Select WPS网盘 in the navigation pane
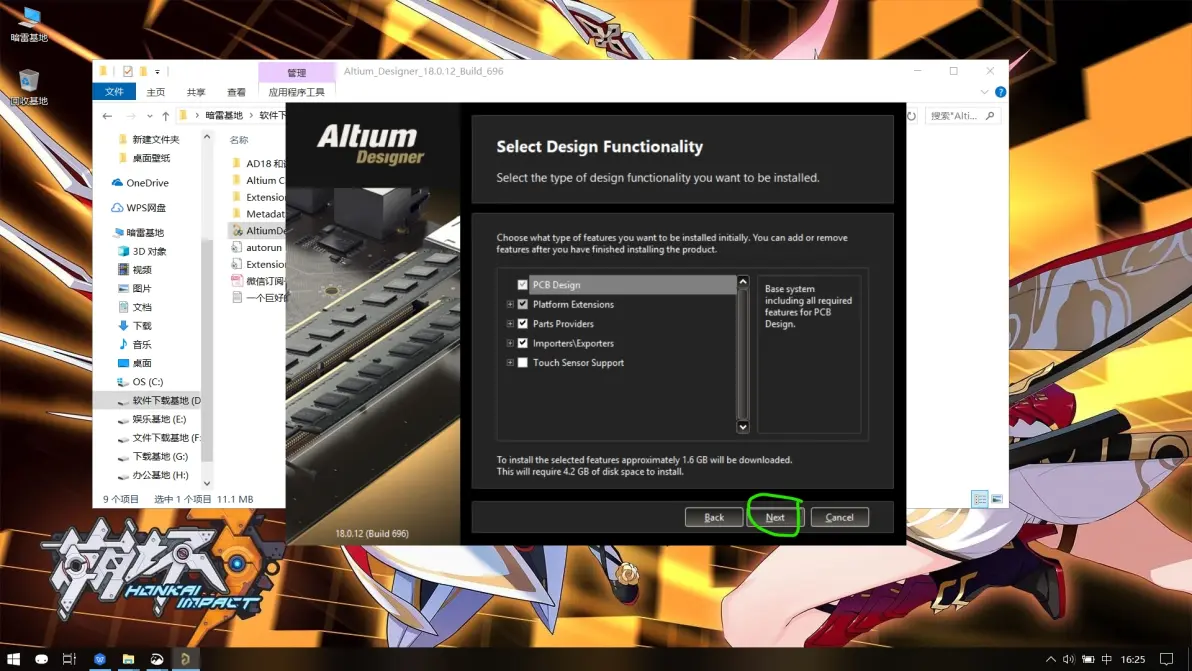The height and width of the screenshot is (671, 1192). pyautogui.click(x=138, y=208)
